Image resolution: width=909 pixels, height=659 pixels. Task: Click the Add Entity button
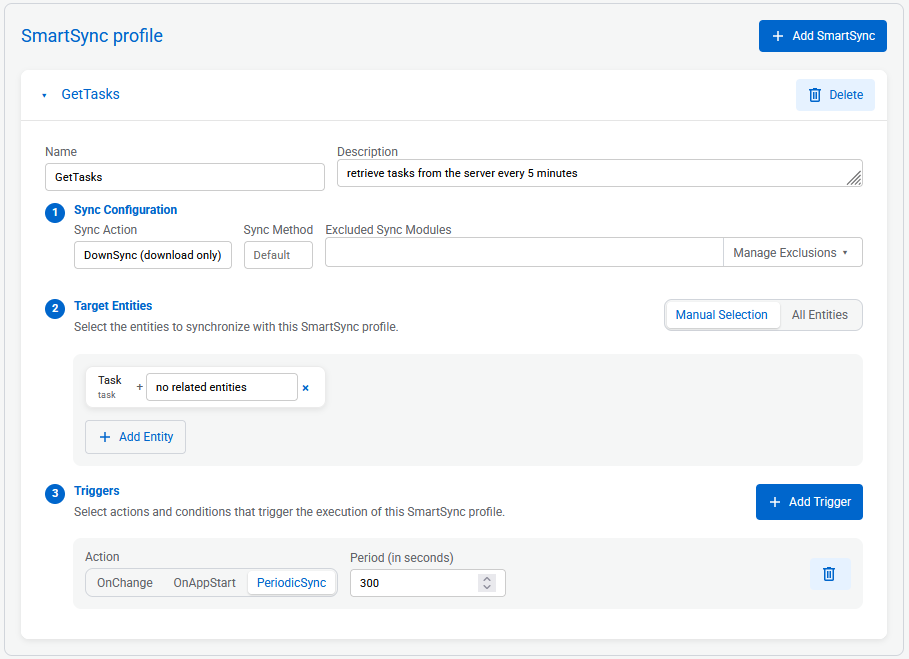coord(135,437)
